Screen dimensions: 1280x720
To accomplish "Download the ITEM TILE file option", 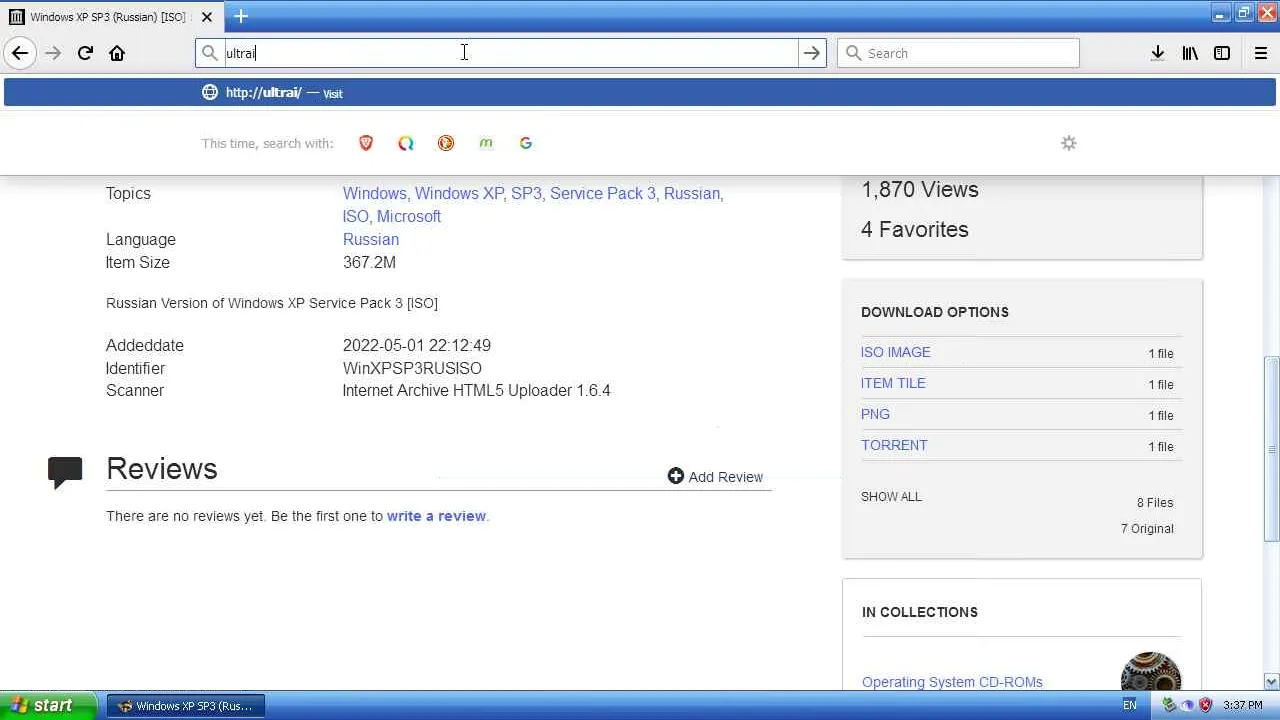I will (893, 383).
